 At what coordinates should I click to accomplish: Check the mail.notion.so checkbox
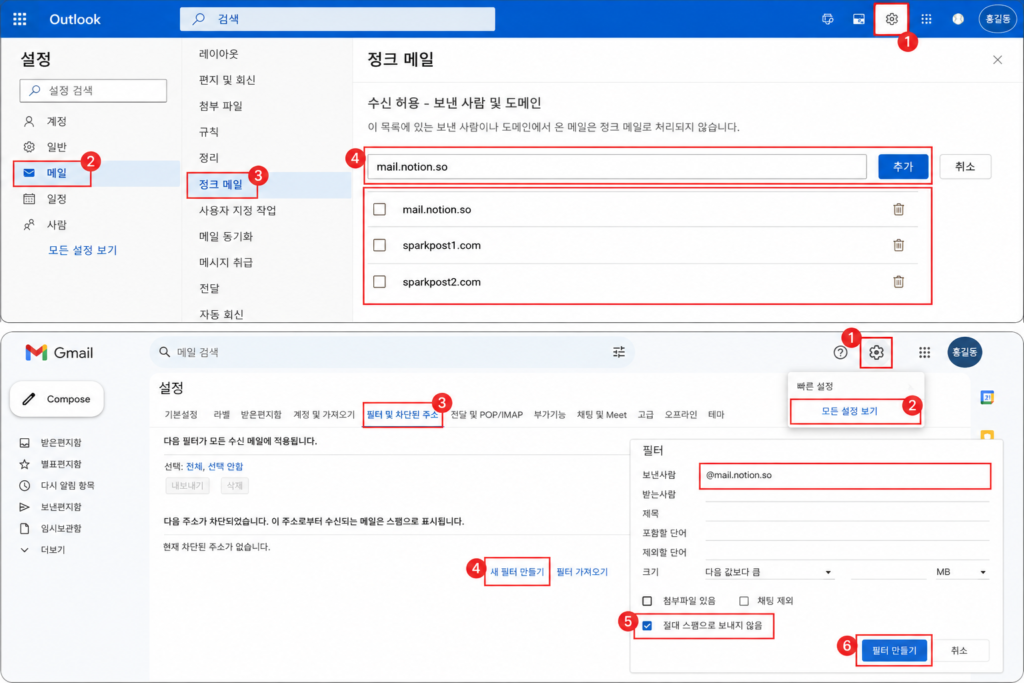pyautogui.click(x=379, y=209)
